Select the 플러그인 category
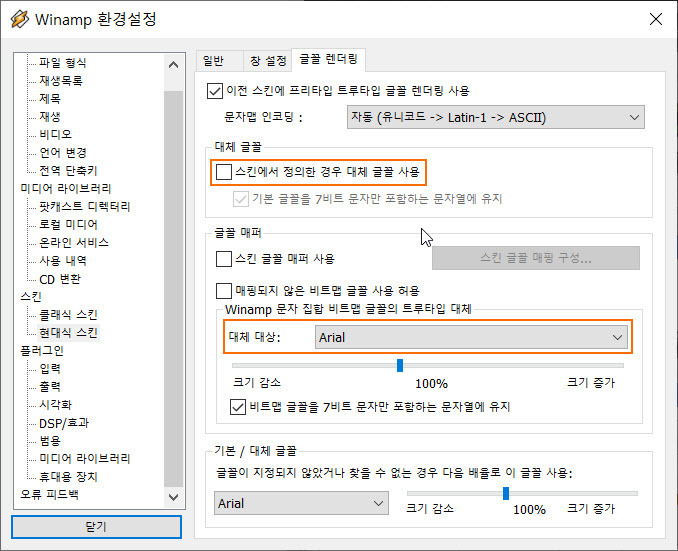Image resolution: width=678 pixels, height=551 pixels. click(42, 351)
